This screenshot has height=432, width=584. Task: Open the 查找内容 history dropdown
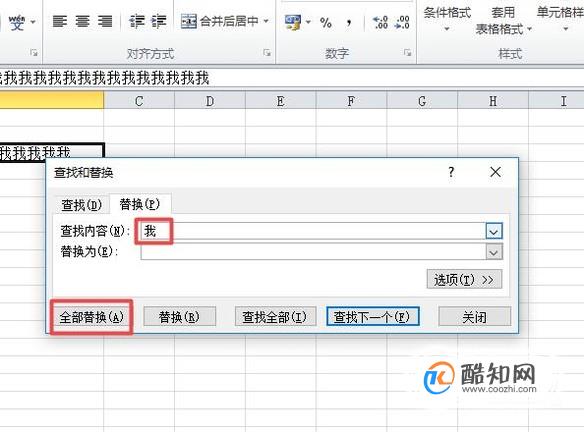494,231
